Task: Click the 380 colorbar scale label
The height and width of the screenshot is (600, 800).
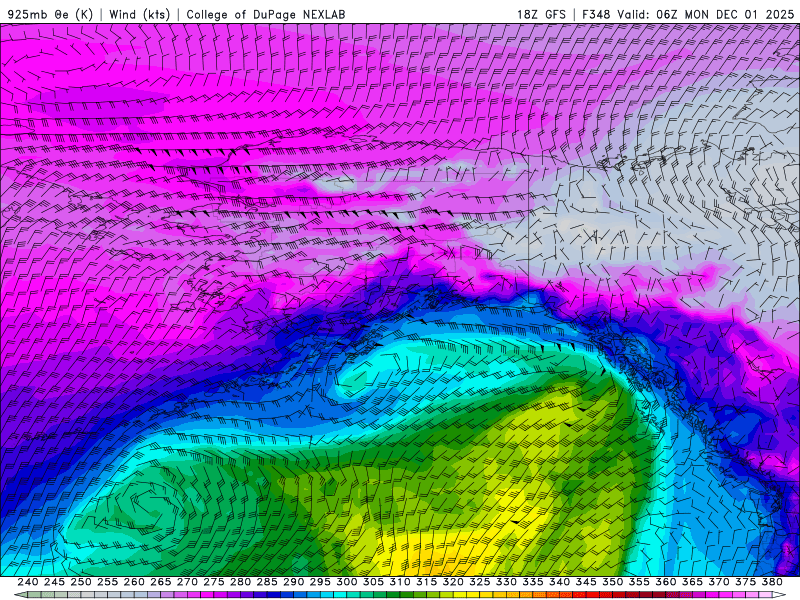Action: coord(772,582)
